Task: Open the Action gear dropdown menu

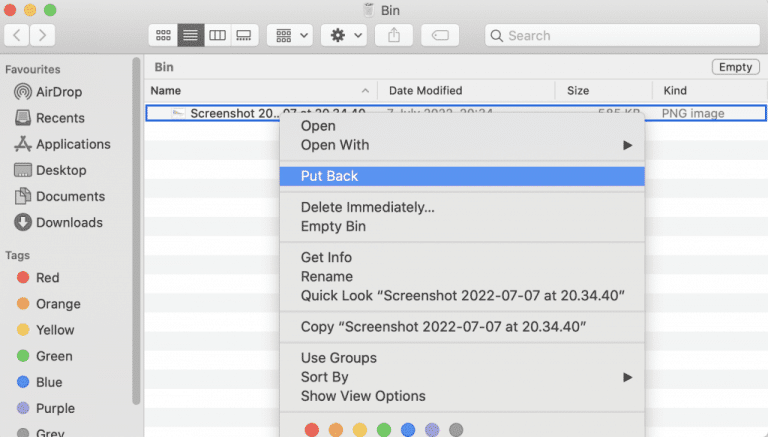Action: (346, 35)
